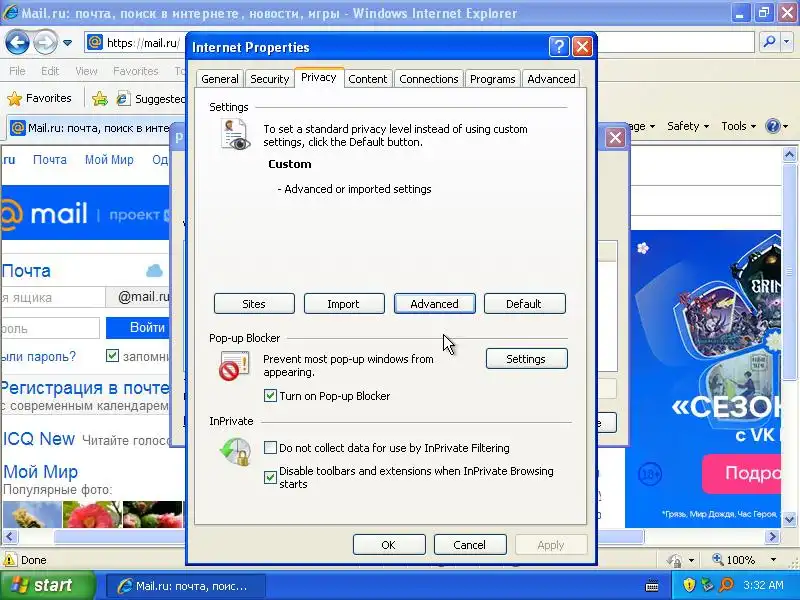
Task: Toggle the запомнить remember checkbox
Action: coord(112,355)
